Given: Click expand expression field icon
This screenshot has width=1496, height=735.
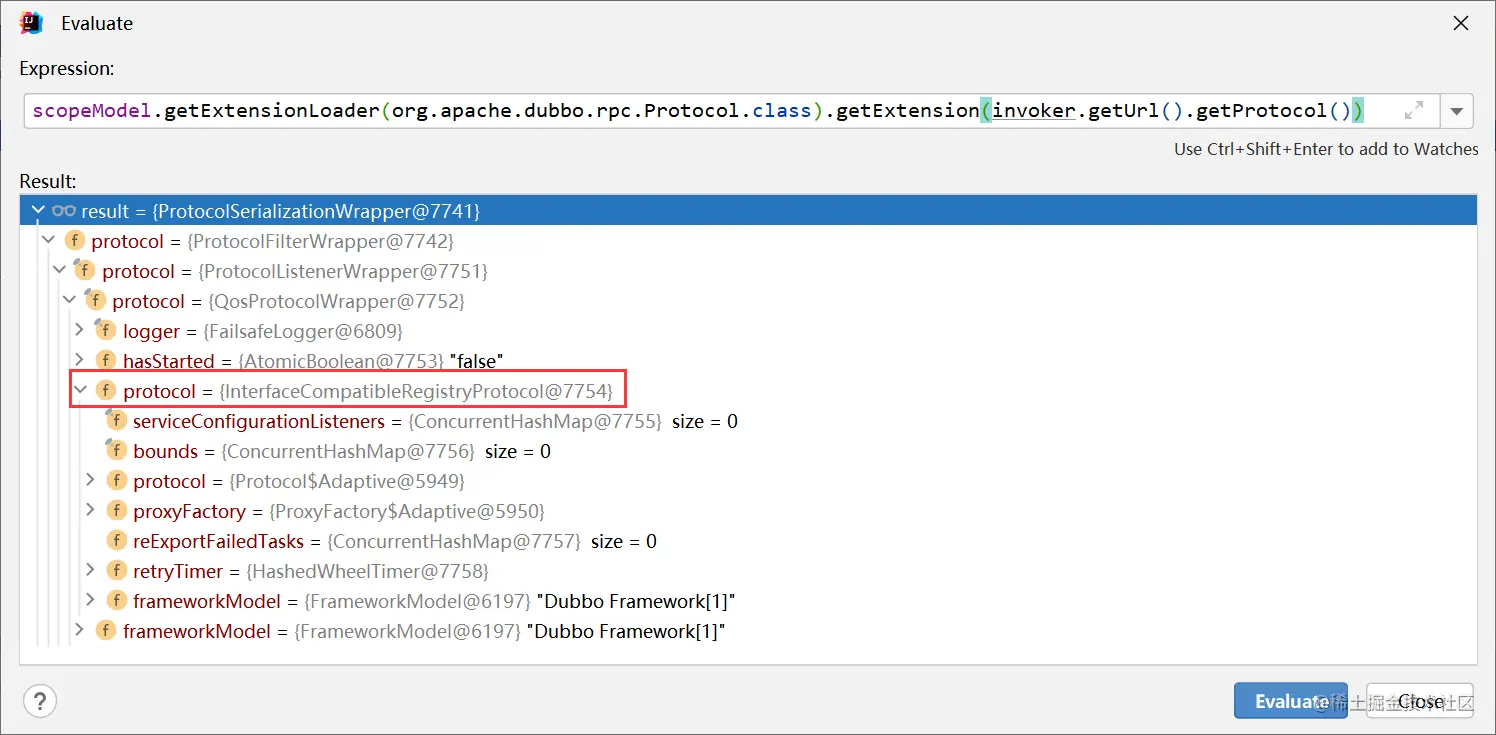Looking at the screenshot, I should (x=1414, y=111).
